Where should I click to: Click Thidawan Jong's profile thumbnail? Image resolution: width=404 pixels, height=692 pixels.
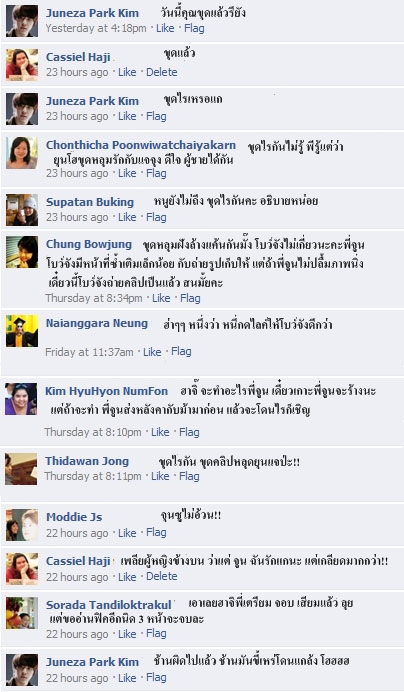(21, 469)
